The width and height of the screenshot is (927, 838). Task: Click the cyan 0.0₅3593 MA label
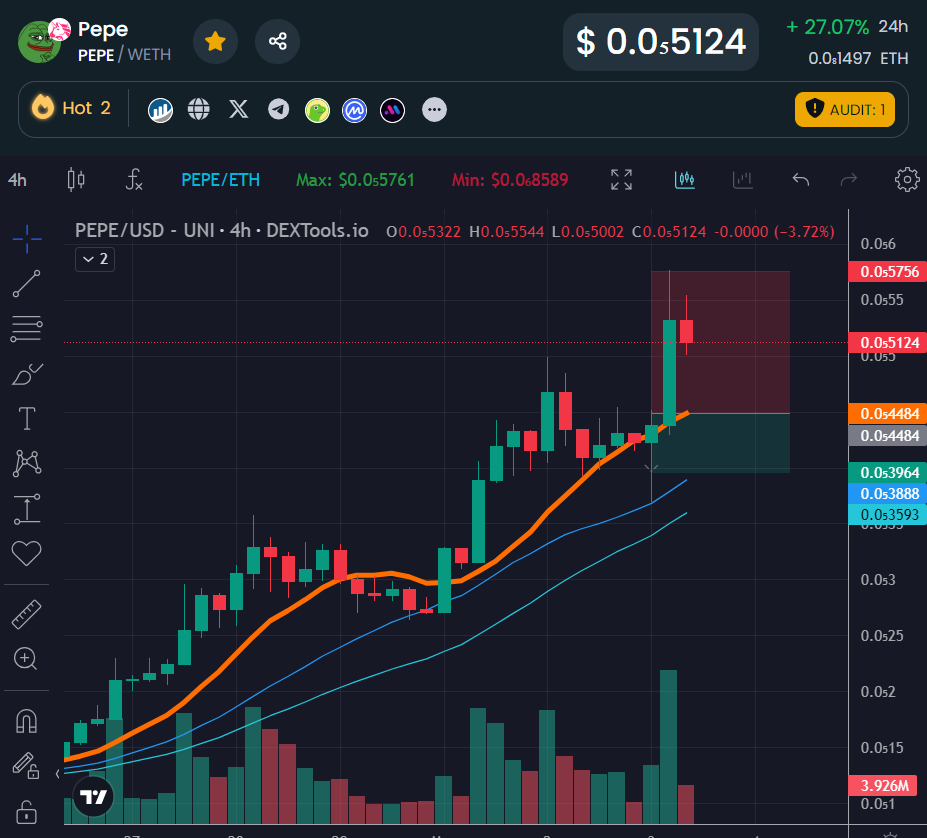pyautogui.click(x=887, y=515)
